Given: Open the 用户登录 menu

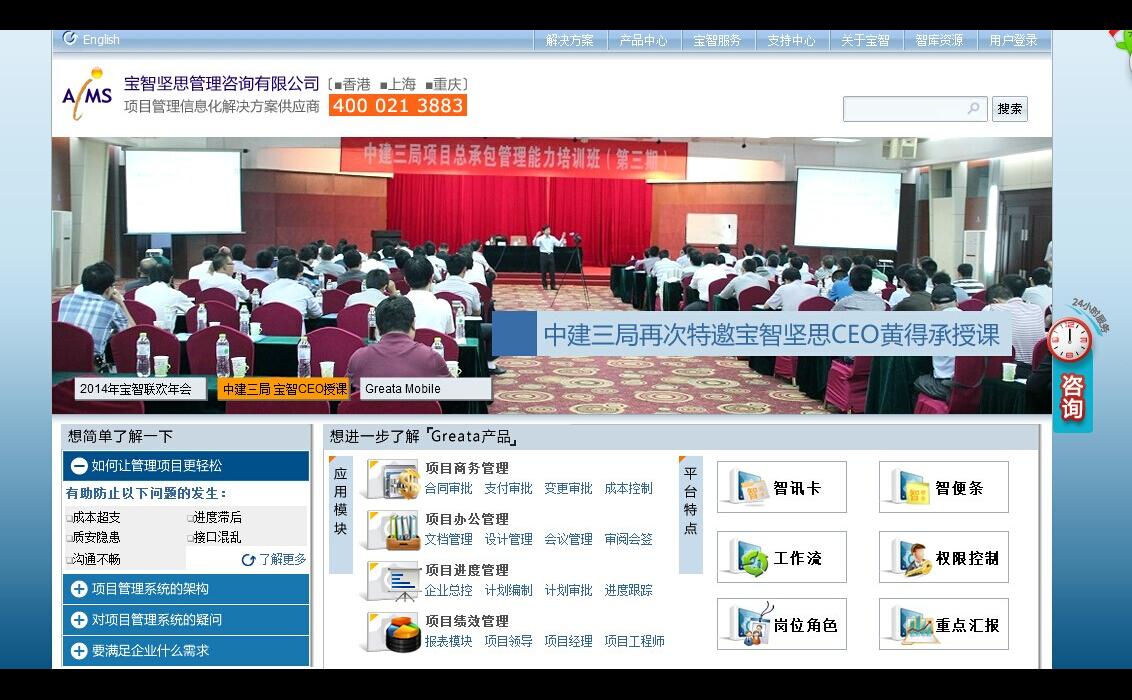Looking at the screenshot, I should tap(1013, 40).
